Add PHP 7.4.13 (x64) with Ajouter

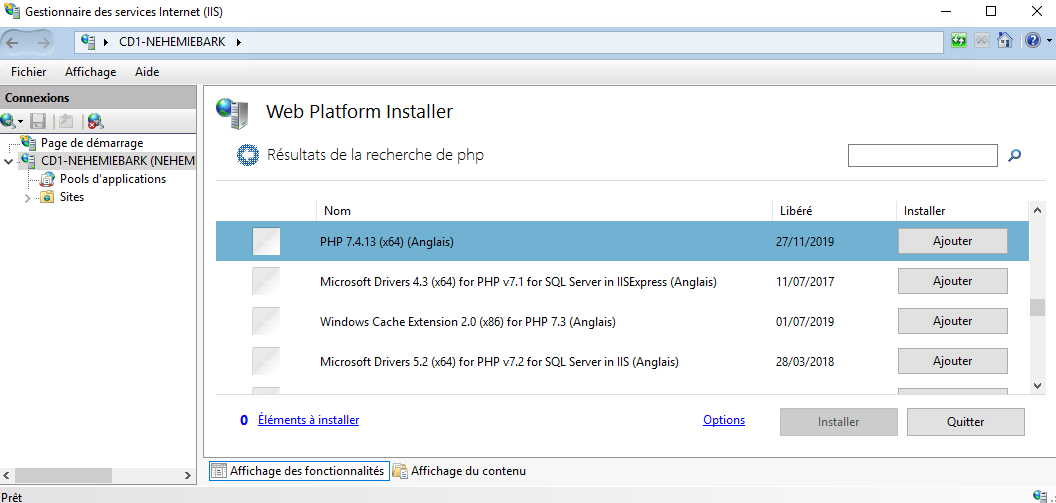click(952, 241)
